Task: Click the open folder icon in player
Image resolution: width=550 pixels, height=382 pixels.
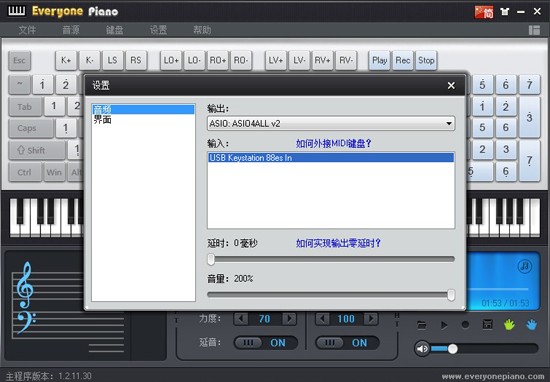Action: tap(422, 325)
